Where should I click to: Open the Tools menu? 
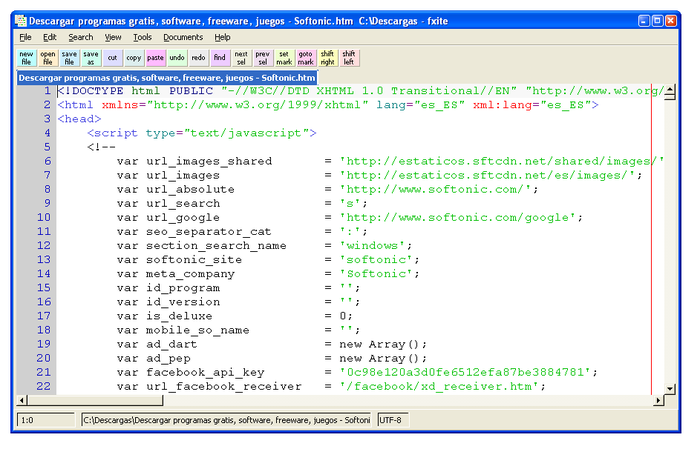click(142, 37)
